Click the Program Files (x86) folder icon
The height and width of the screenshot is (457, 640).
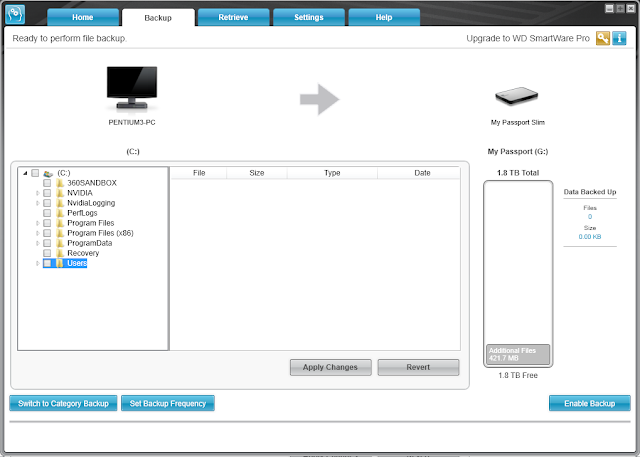tap(60, 233)
